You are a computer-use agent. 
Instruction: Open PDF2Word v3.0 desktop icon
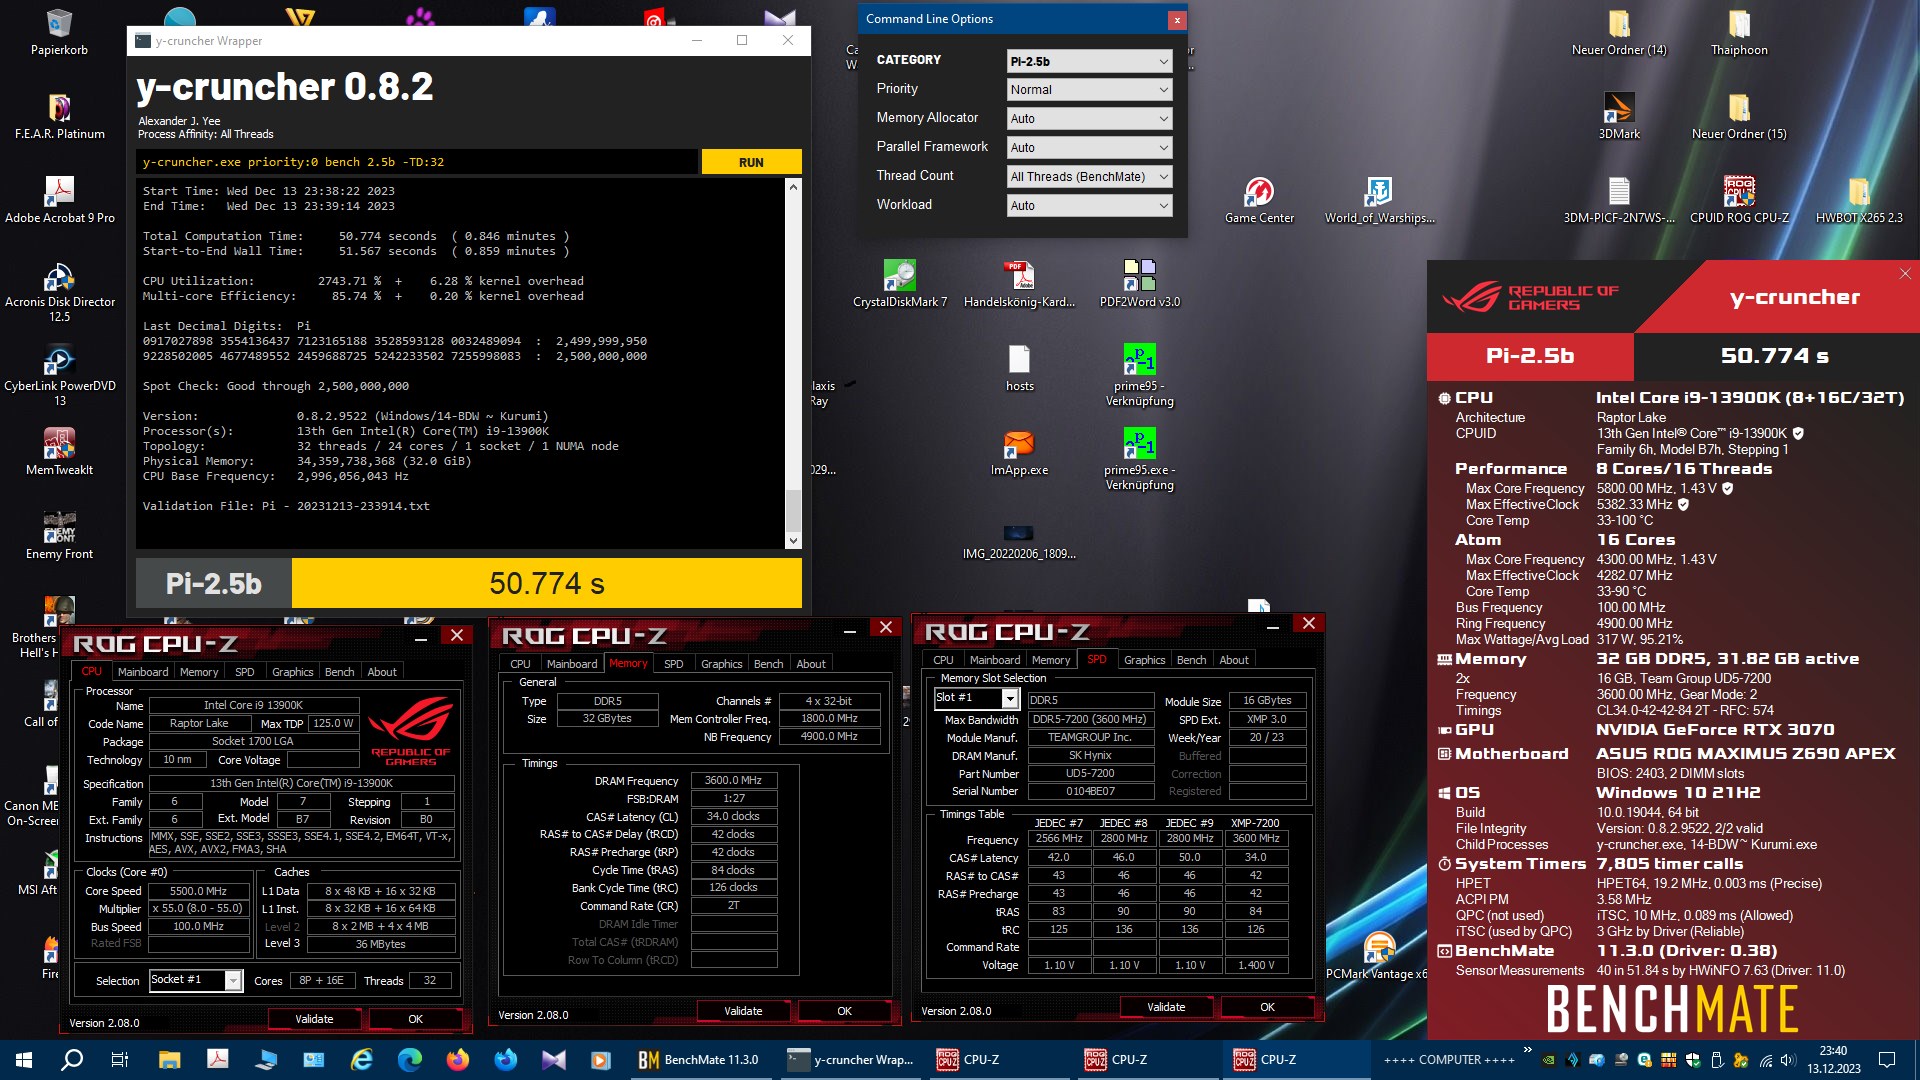(x=1139, y=283)
